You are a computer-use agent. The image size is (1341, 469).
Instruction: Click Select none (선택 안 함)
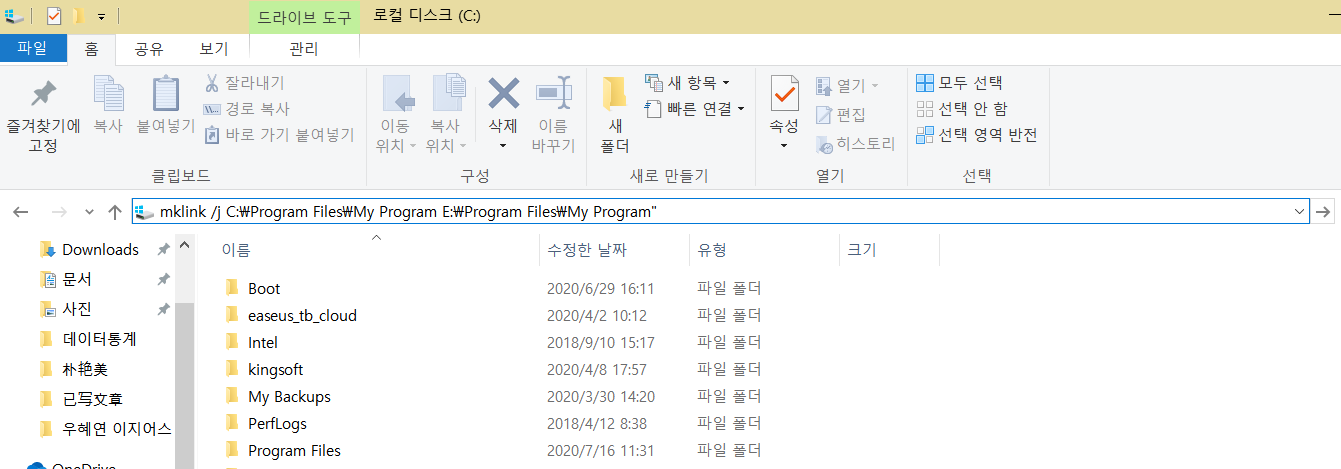(x=962, y=109)
